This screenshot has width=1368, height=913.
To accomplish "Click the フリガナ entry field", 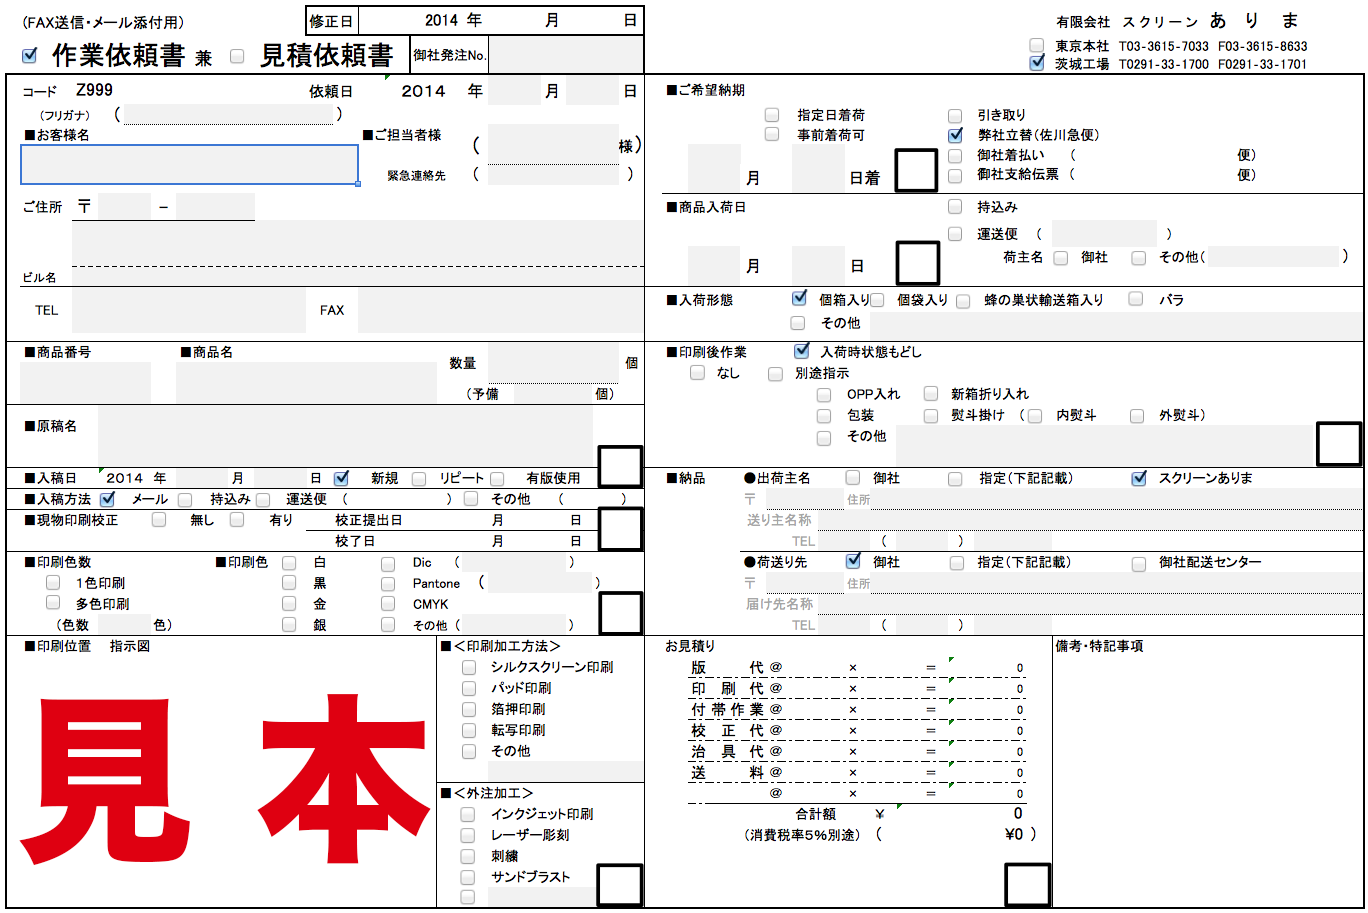I will pos(230,114).
